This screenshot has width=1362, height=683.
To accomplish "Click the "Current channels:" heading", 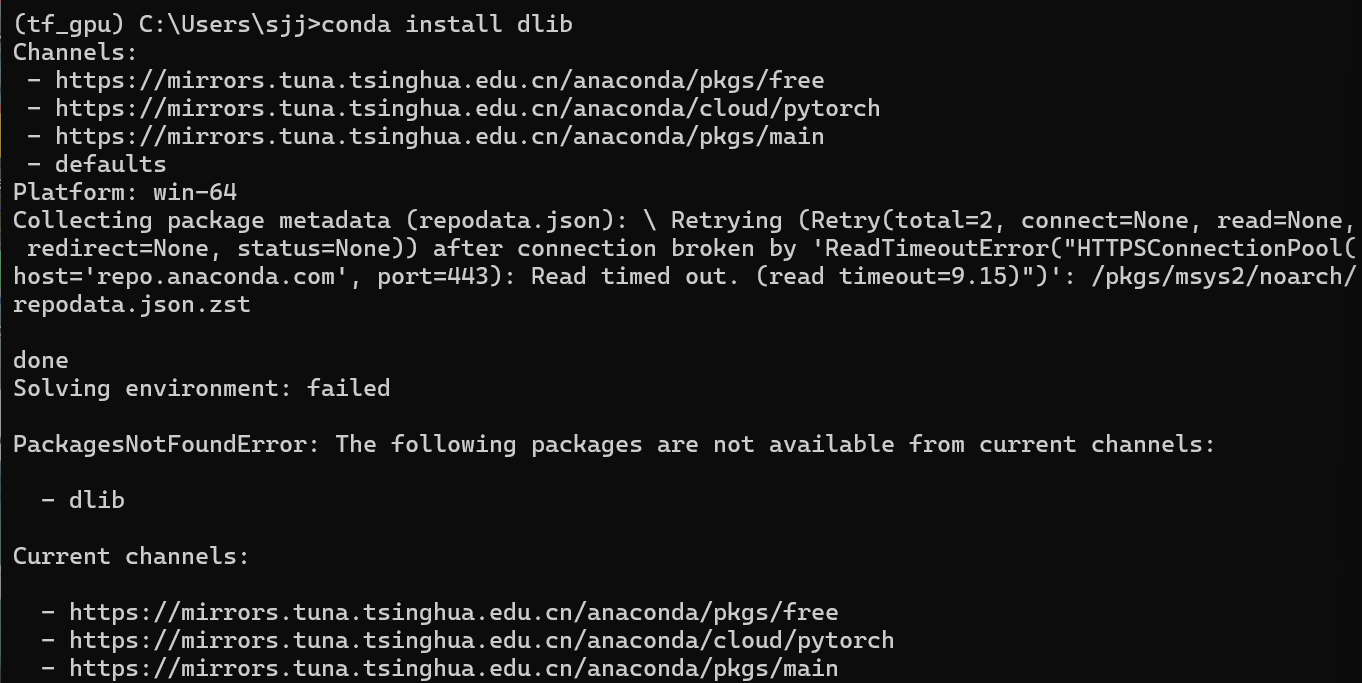I will pos(131,556).
